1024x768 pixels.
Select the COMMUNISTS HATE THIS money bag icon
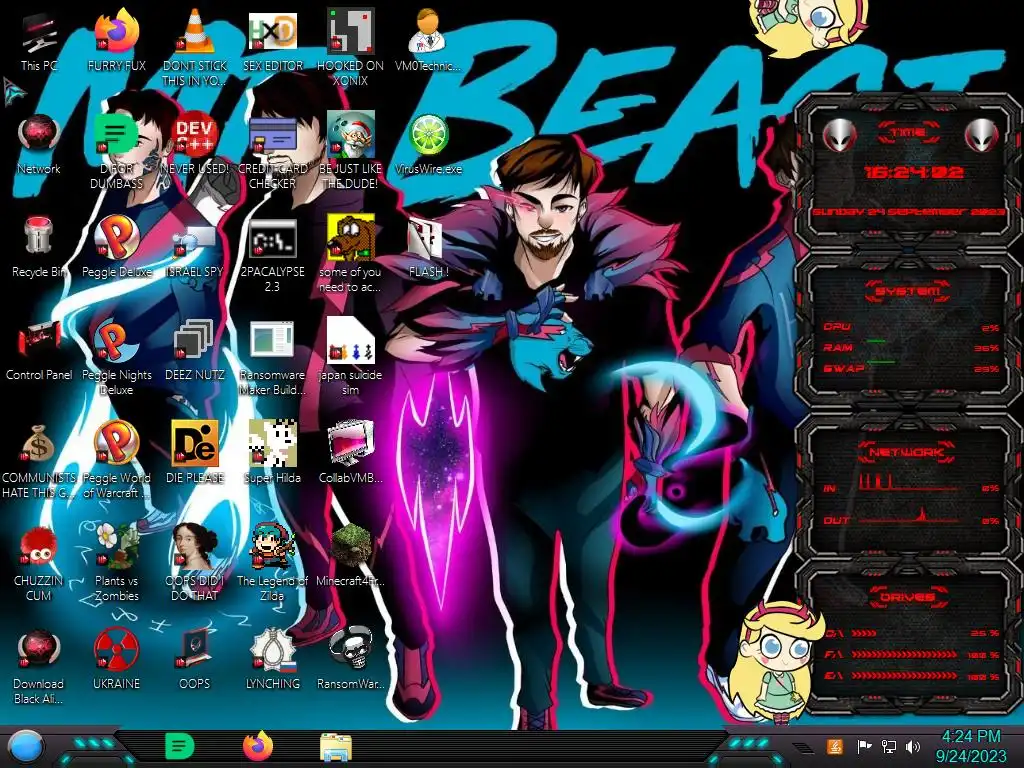(39, 460)
